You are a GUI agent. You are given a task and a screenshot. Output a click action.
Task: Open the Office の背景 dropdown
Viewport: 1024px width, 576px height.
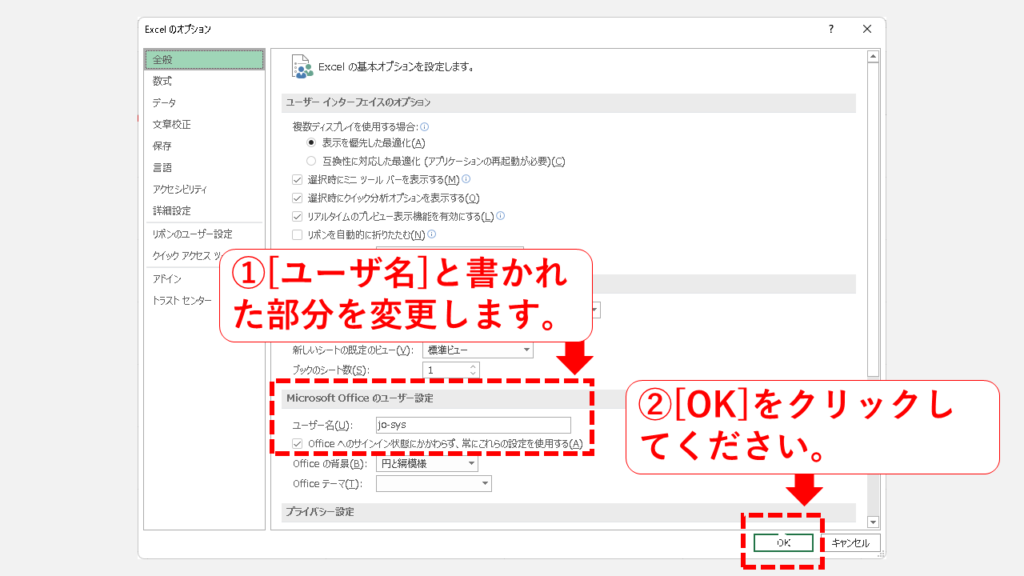427,464
